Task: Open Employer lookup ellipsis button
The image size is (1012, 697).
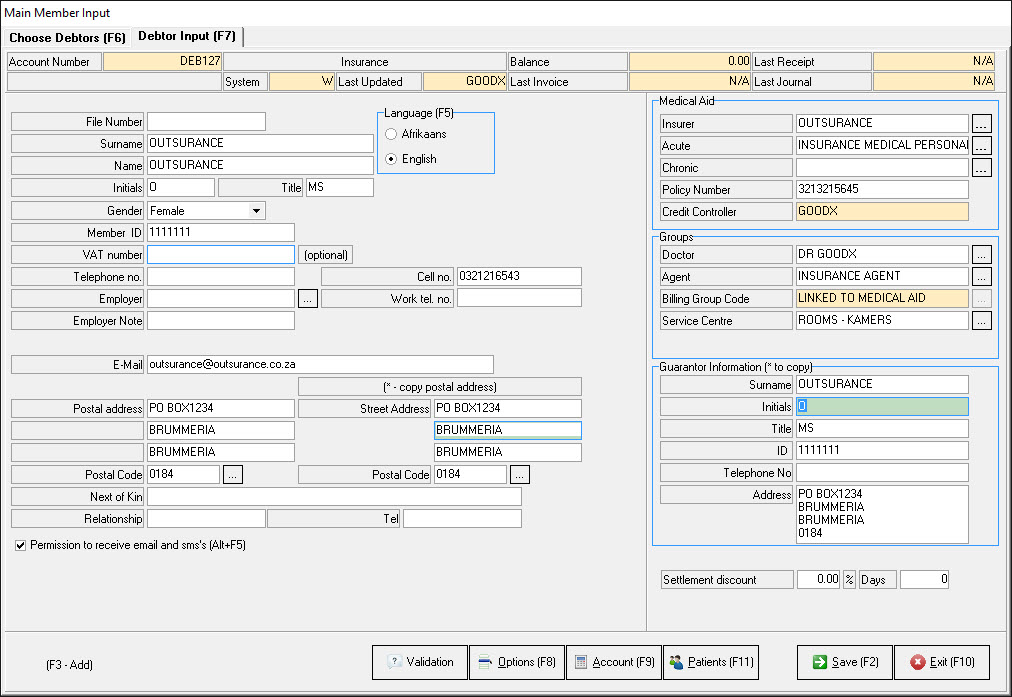Action: click(x=308, y=299)
